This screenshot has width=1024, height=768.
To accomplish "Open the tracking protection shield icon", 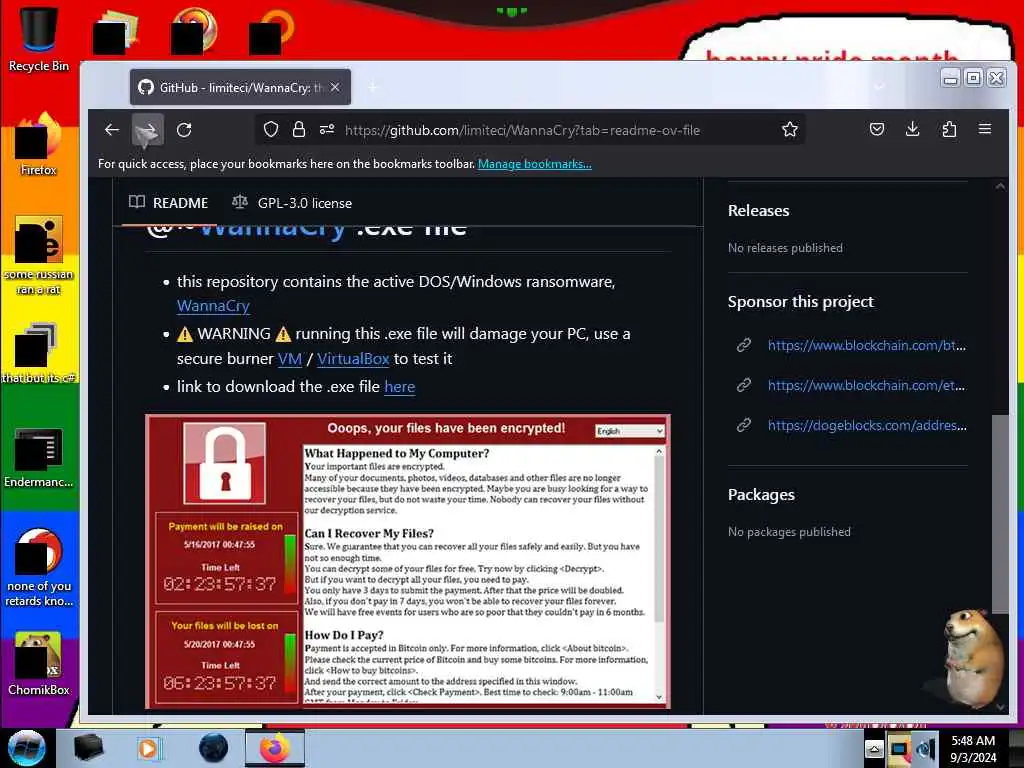I will pyautogui.click(x=271, y=129).
